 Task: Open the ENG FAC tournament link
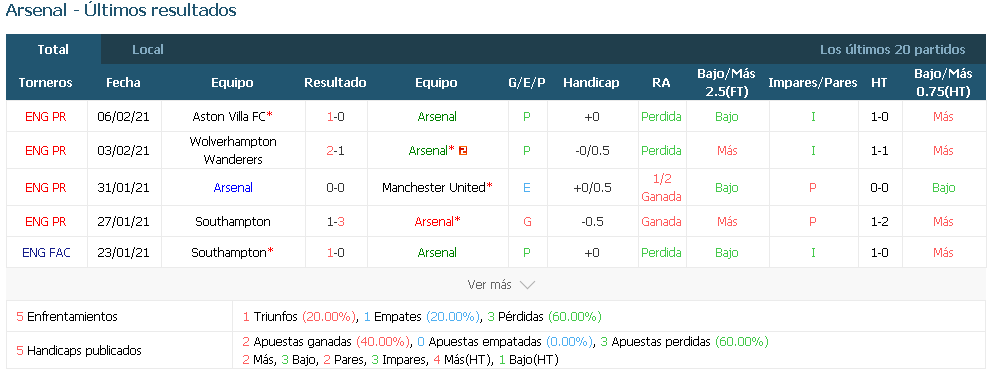pyautogui.click(x=46, y=253)
